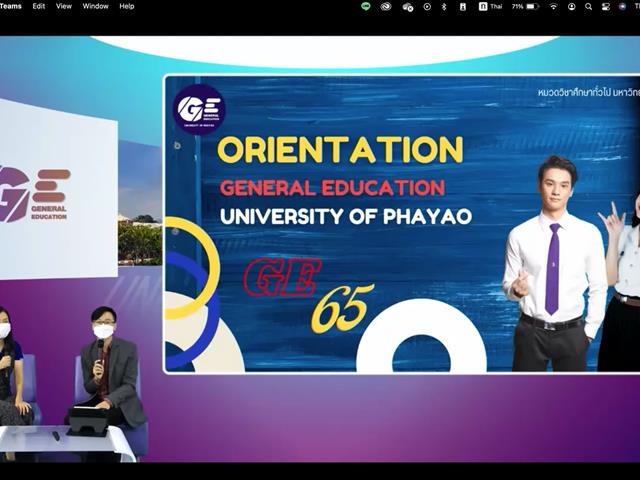The height and width of the screenshot is (480, 640).
Task: Open Bluetooth status menu
Action: [x=444, y=7]
